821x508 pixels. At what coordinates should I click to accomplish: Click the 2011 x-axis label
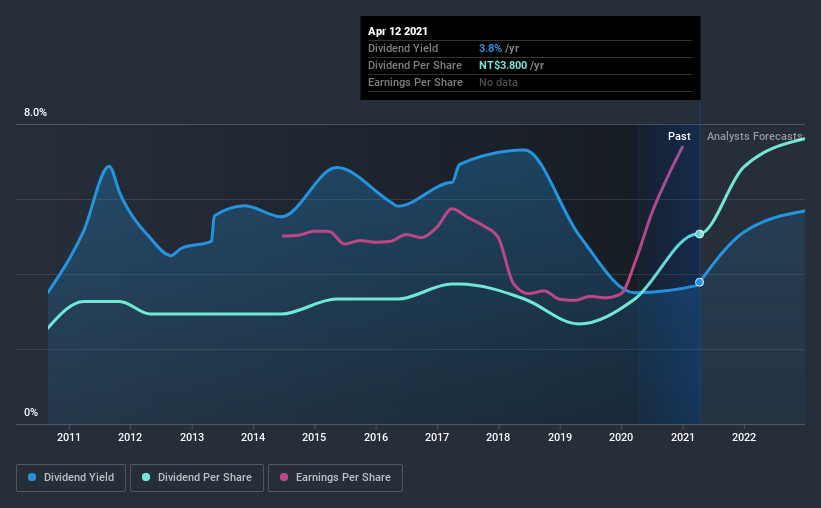69,437
